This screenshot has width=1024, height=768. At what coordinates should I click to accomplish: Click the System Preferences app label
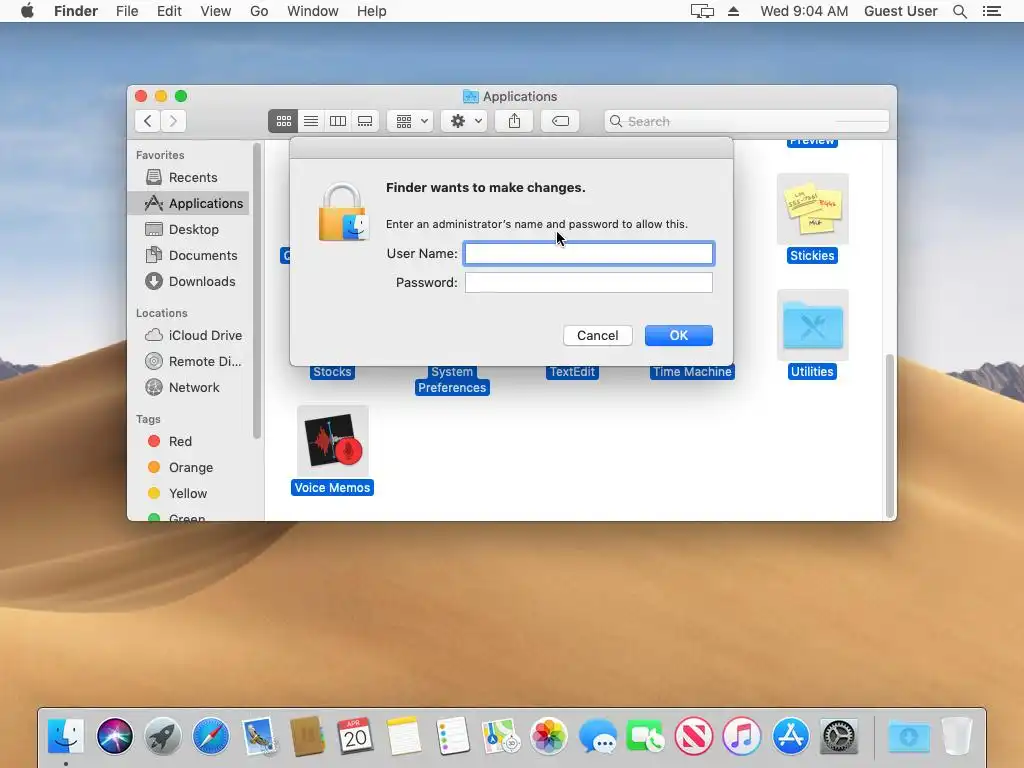click(x=452, y=380)
